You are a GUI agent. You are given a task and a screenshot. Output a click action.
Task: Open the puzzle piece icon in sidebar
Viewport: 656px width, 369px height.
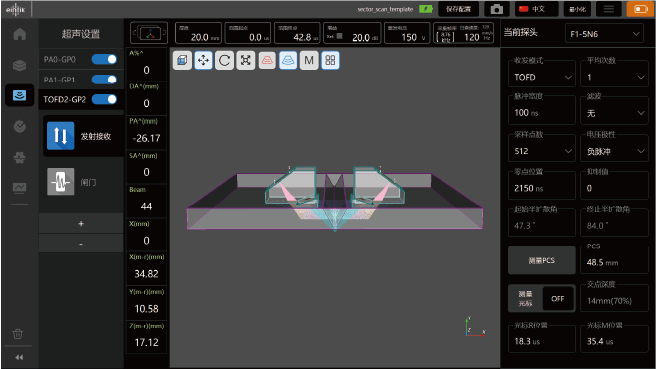(20, 157)
